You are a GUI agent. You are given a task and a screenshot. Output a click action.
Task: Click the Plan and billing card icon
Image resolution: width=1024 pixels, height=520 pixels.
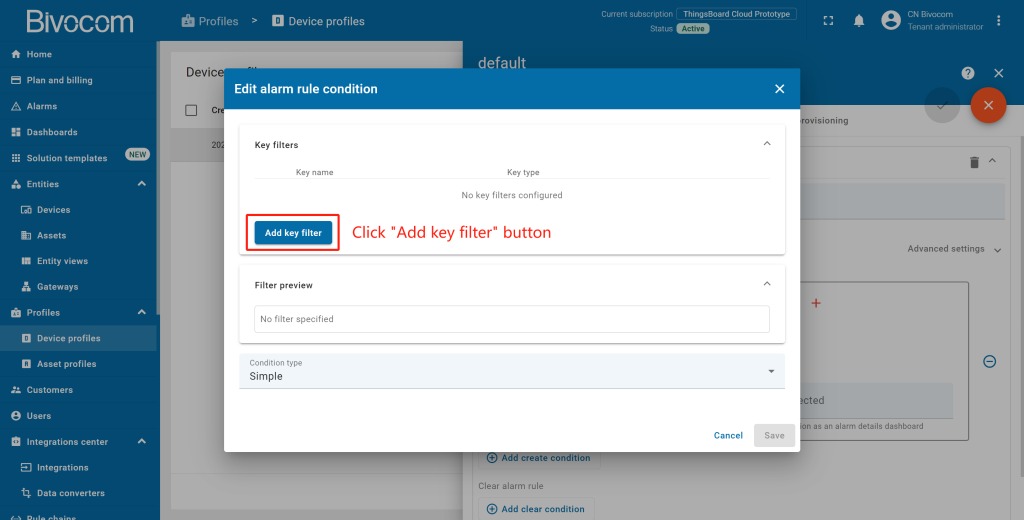click(16, 80)
